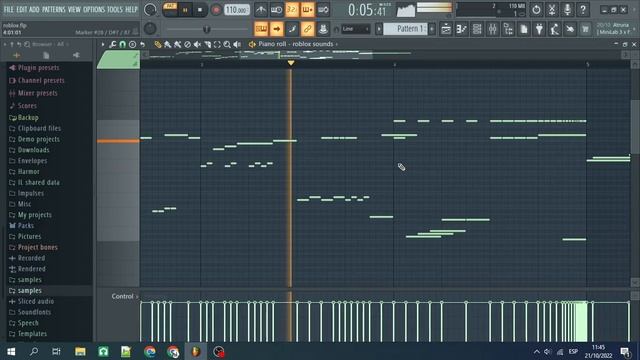This screenshot has height=360, width=640.
Task: Open the FILE menu
Action: tap(8, 9)
